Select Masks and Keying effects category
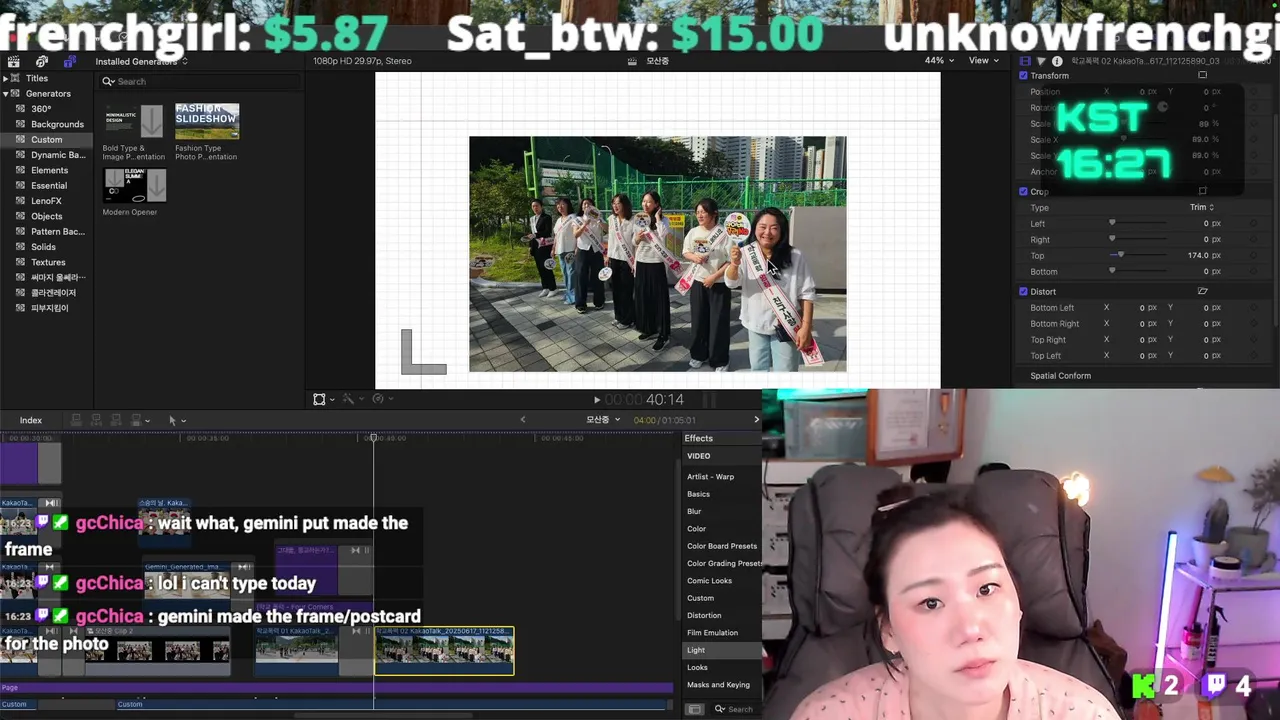Screen dimensions: 1280x720 coord(718,685)
